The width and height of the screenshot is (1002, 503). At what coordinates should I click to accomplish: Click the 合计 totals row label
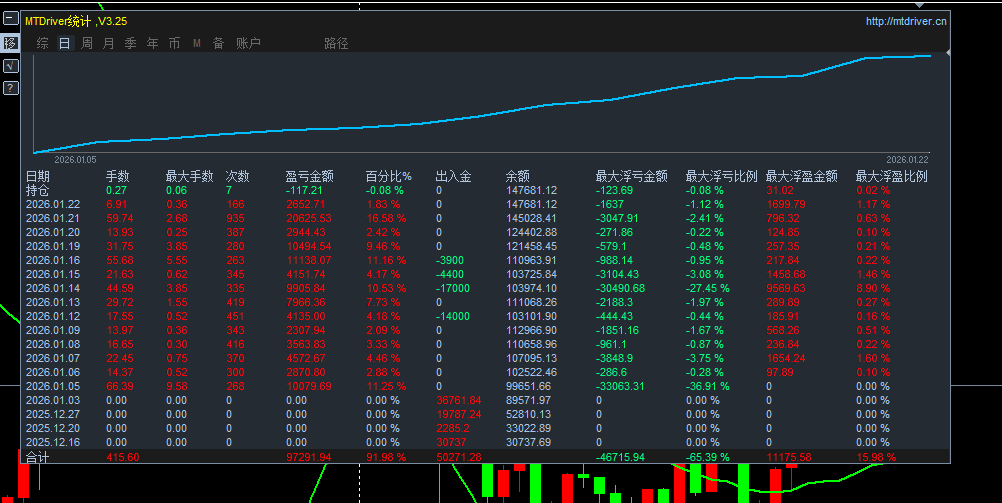click(37, 458)
